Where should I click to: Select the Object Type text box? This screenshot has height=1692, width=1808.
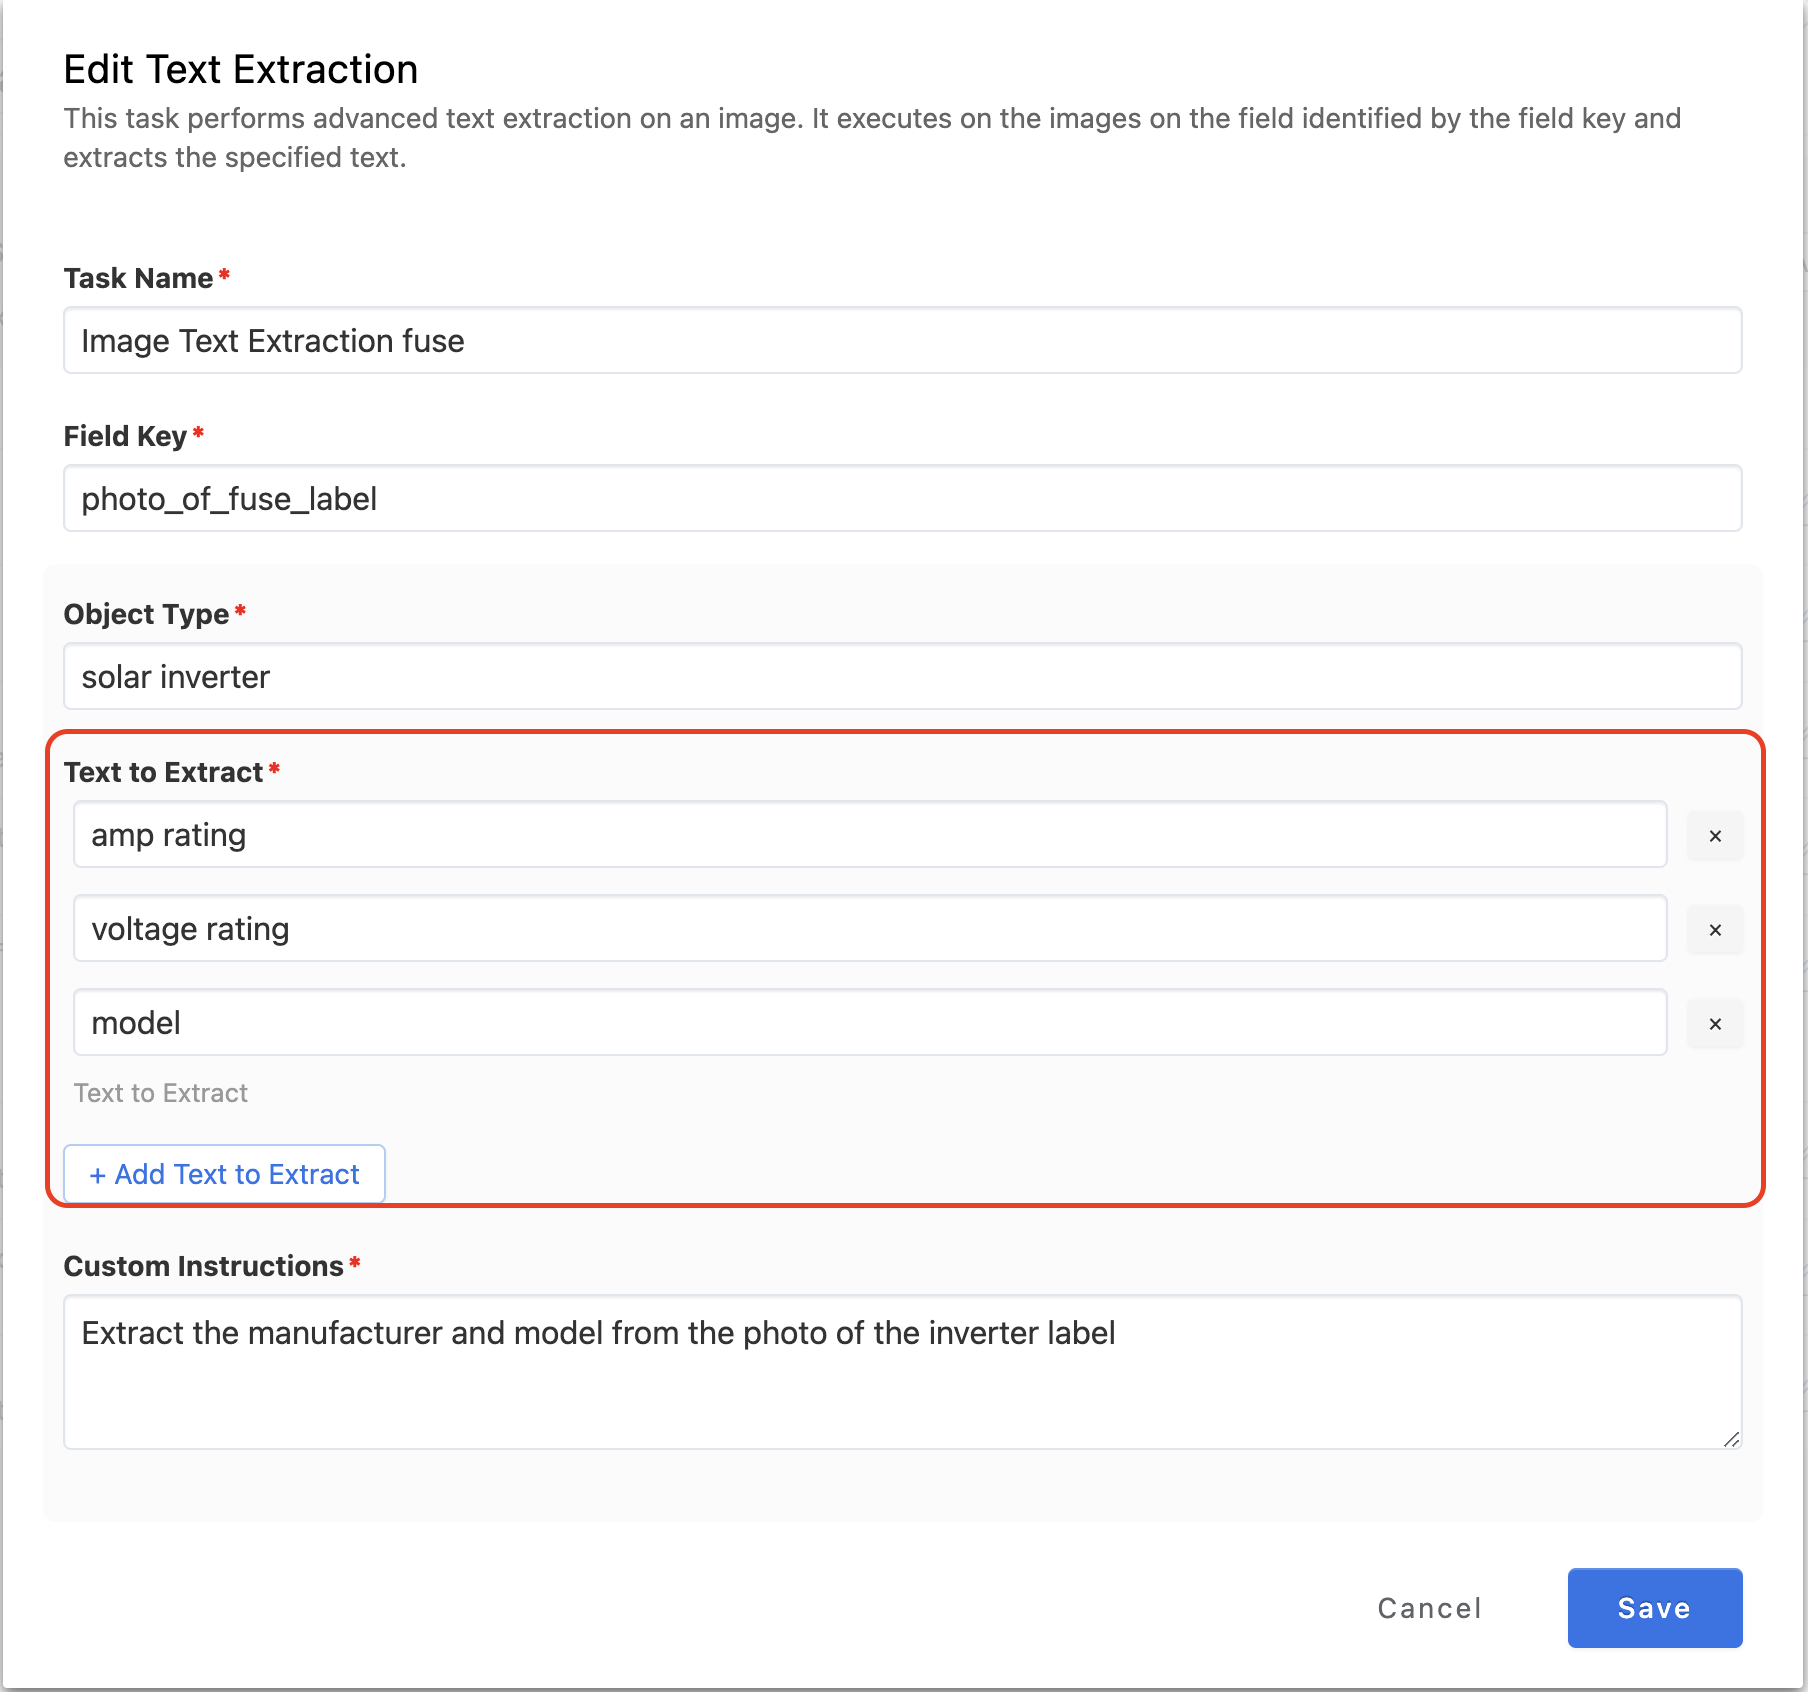point(902,677)
